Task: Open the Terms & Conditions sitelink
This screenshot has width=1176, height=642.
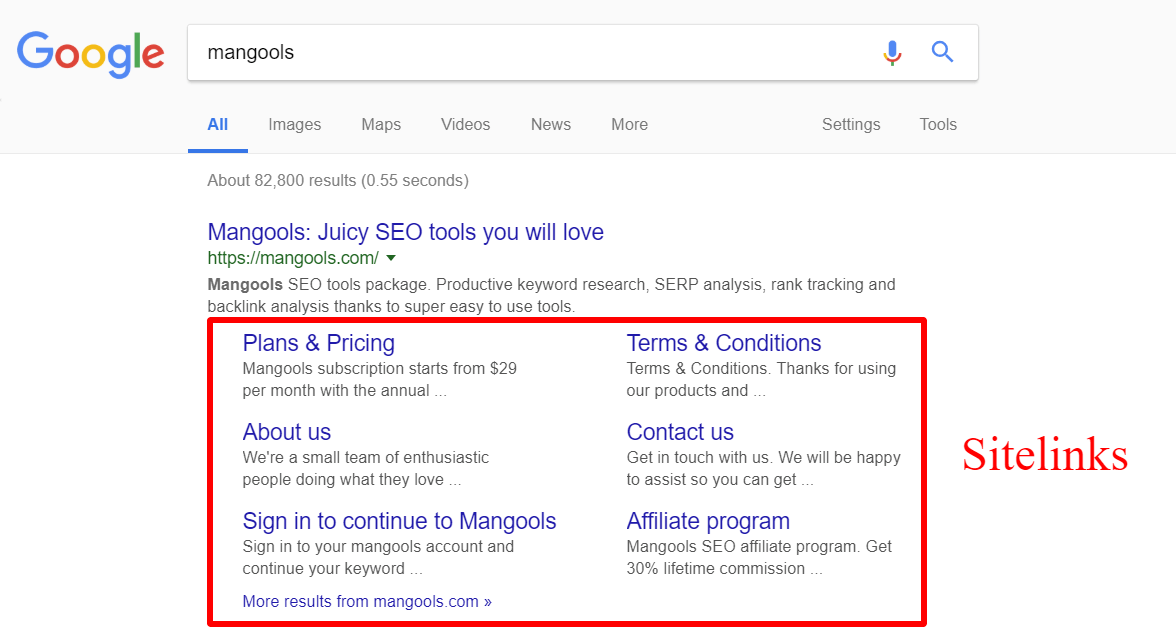Action: [x=724, y=344]
